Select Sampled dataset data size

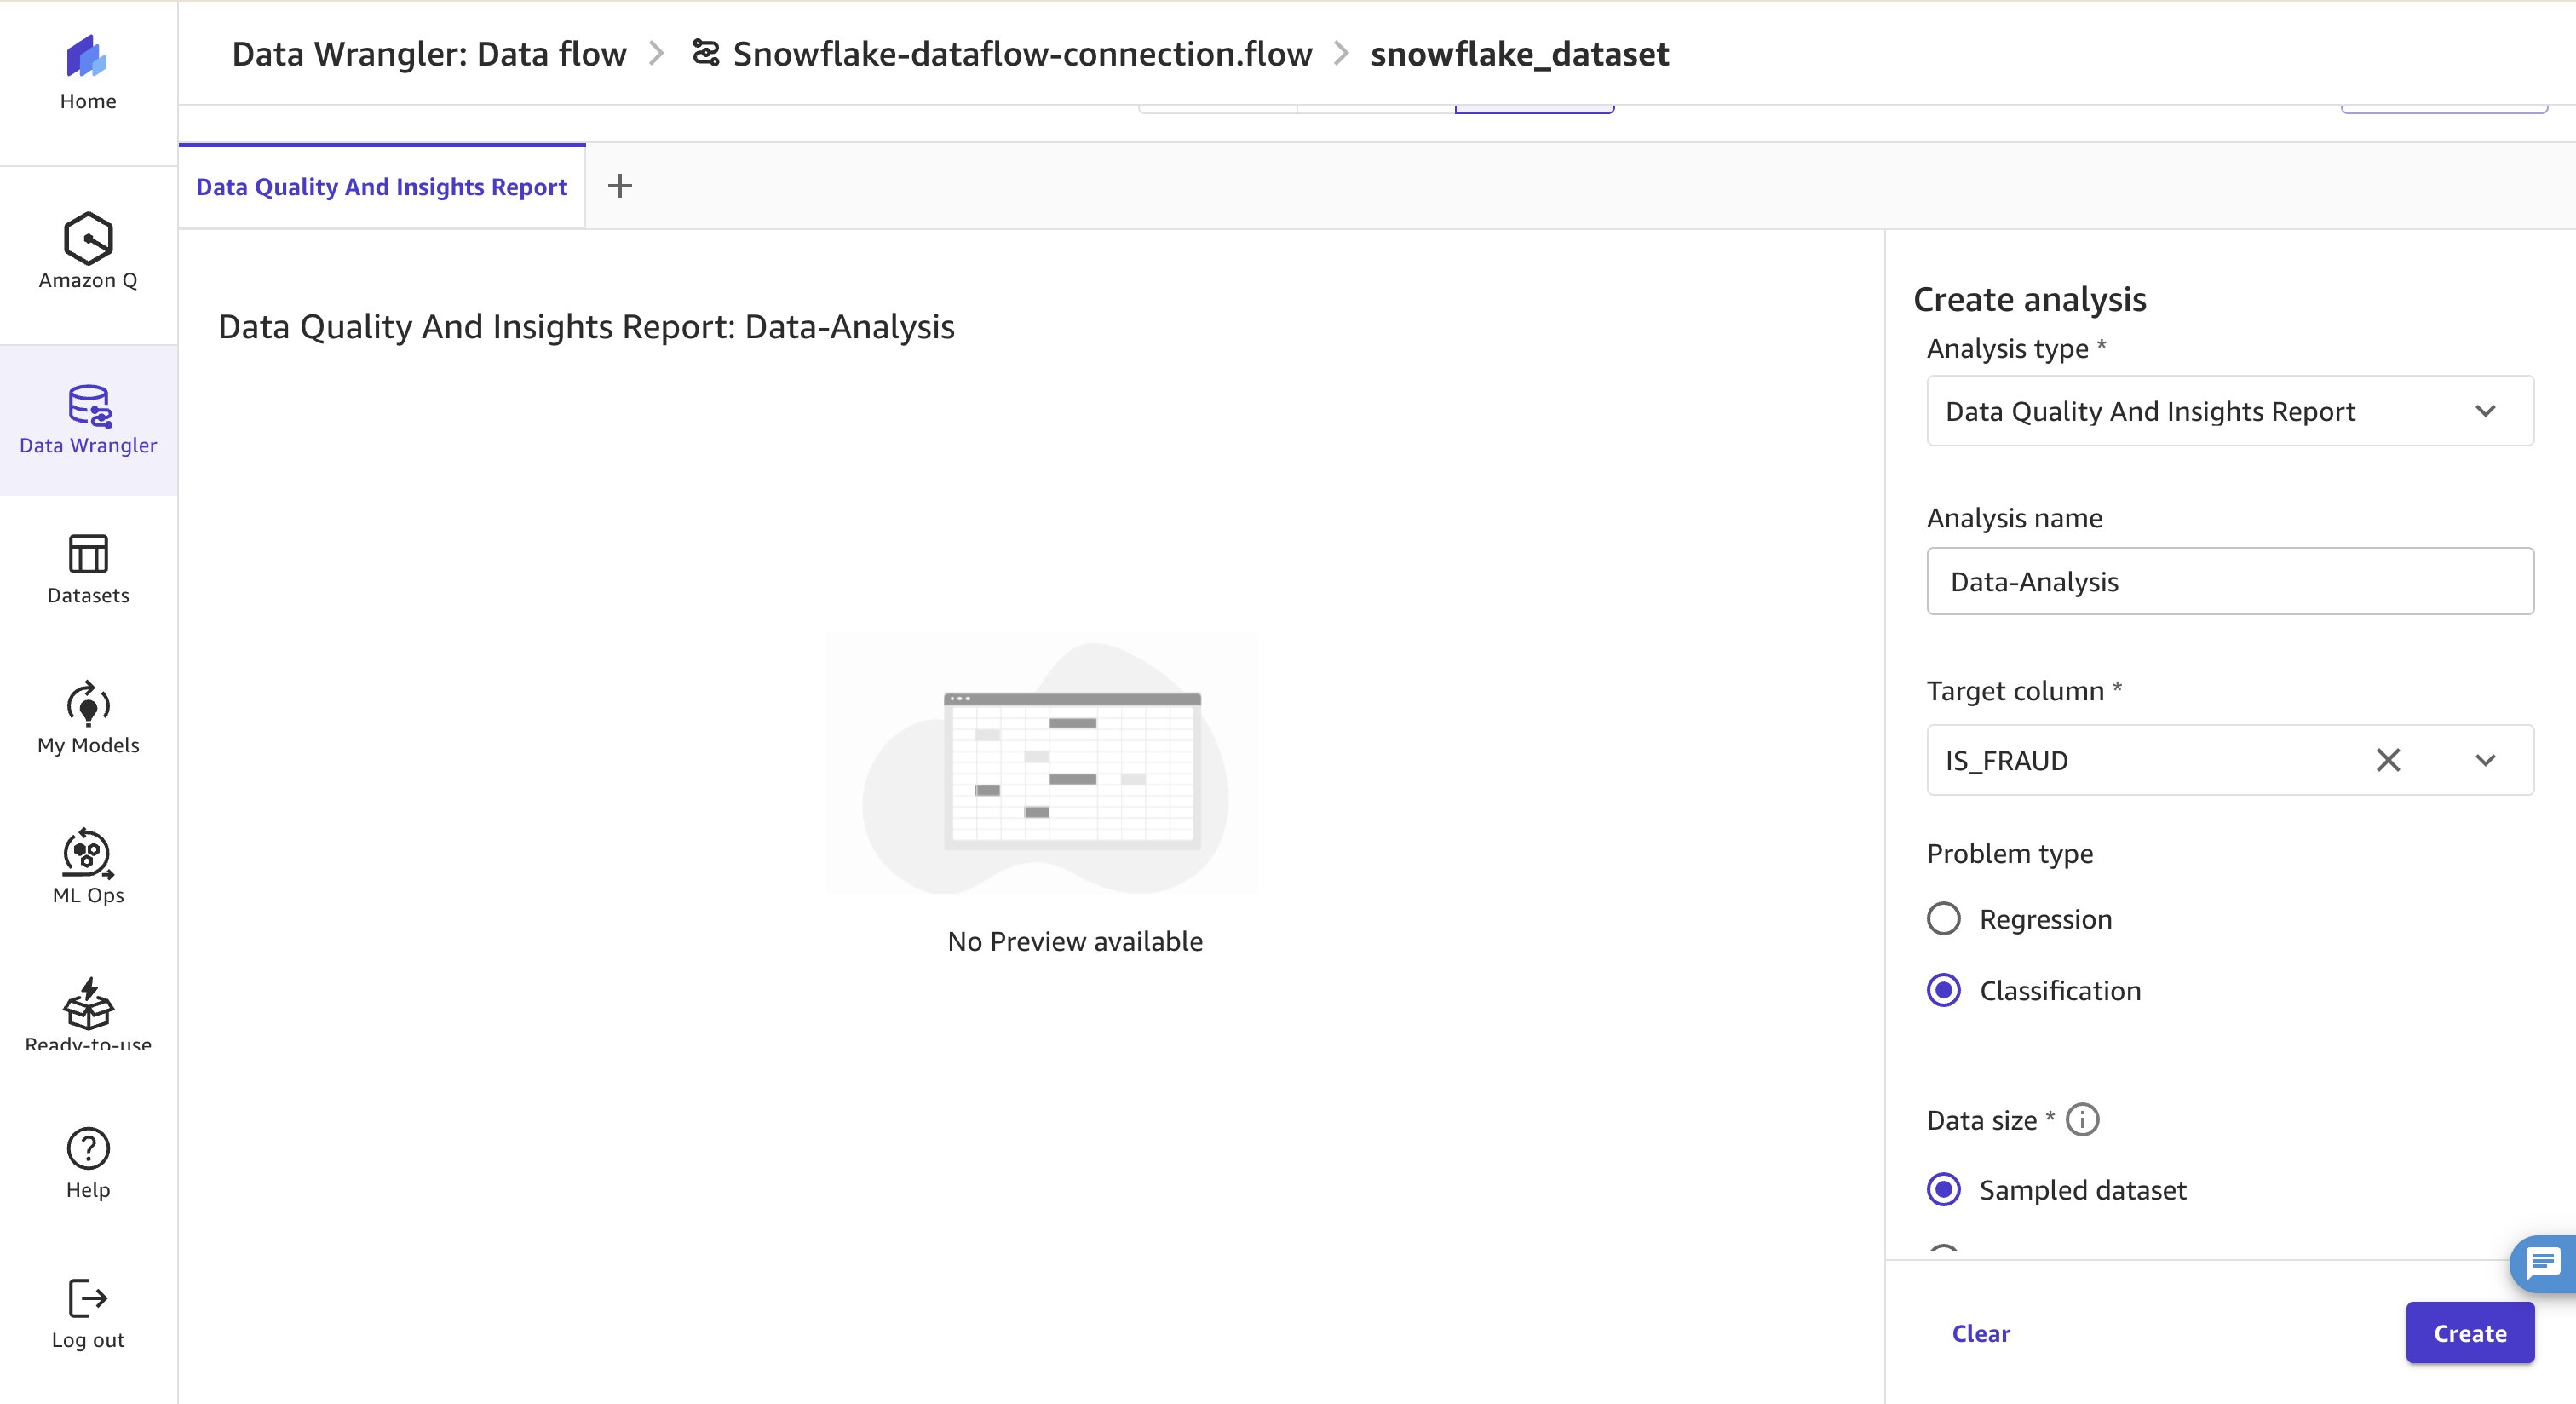click(x=1944, y=1189)
